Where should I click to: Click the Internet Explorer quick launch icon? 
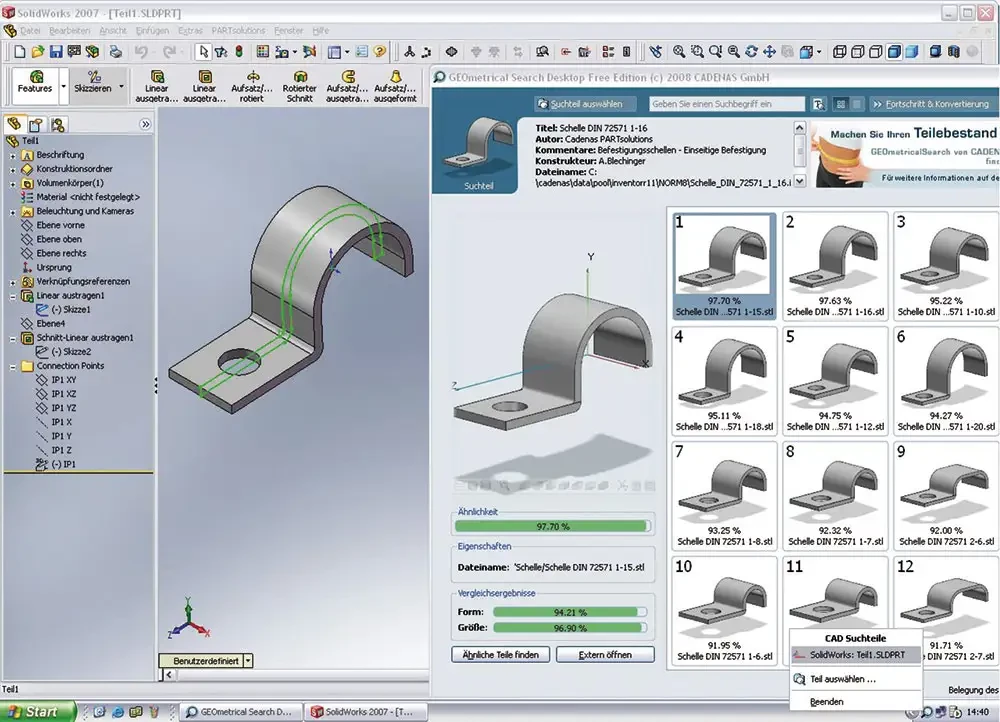click(118, 712)
